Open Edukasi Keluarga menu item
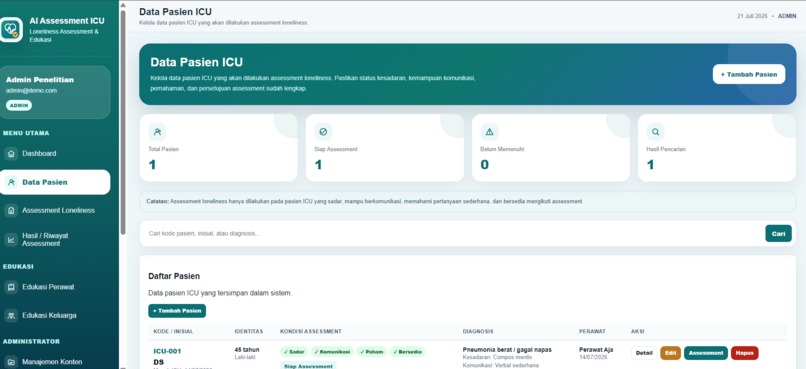This screenshot has width=806, height=369. [x=54, y=315]
